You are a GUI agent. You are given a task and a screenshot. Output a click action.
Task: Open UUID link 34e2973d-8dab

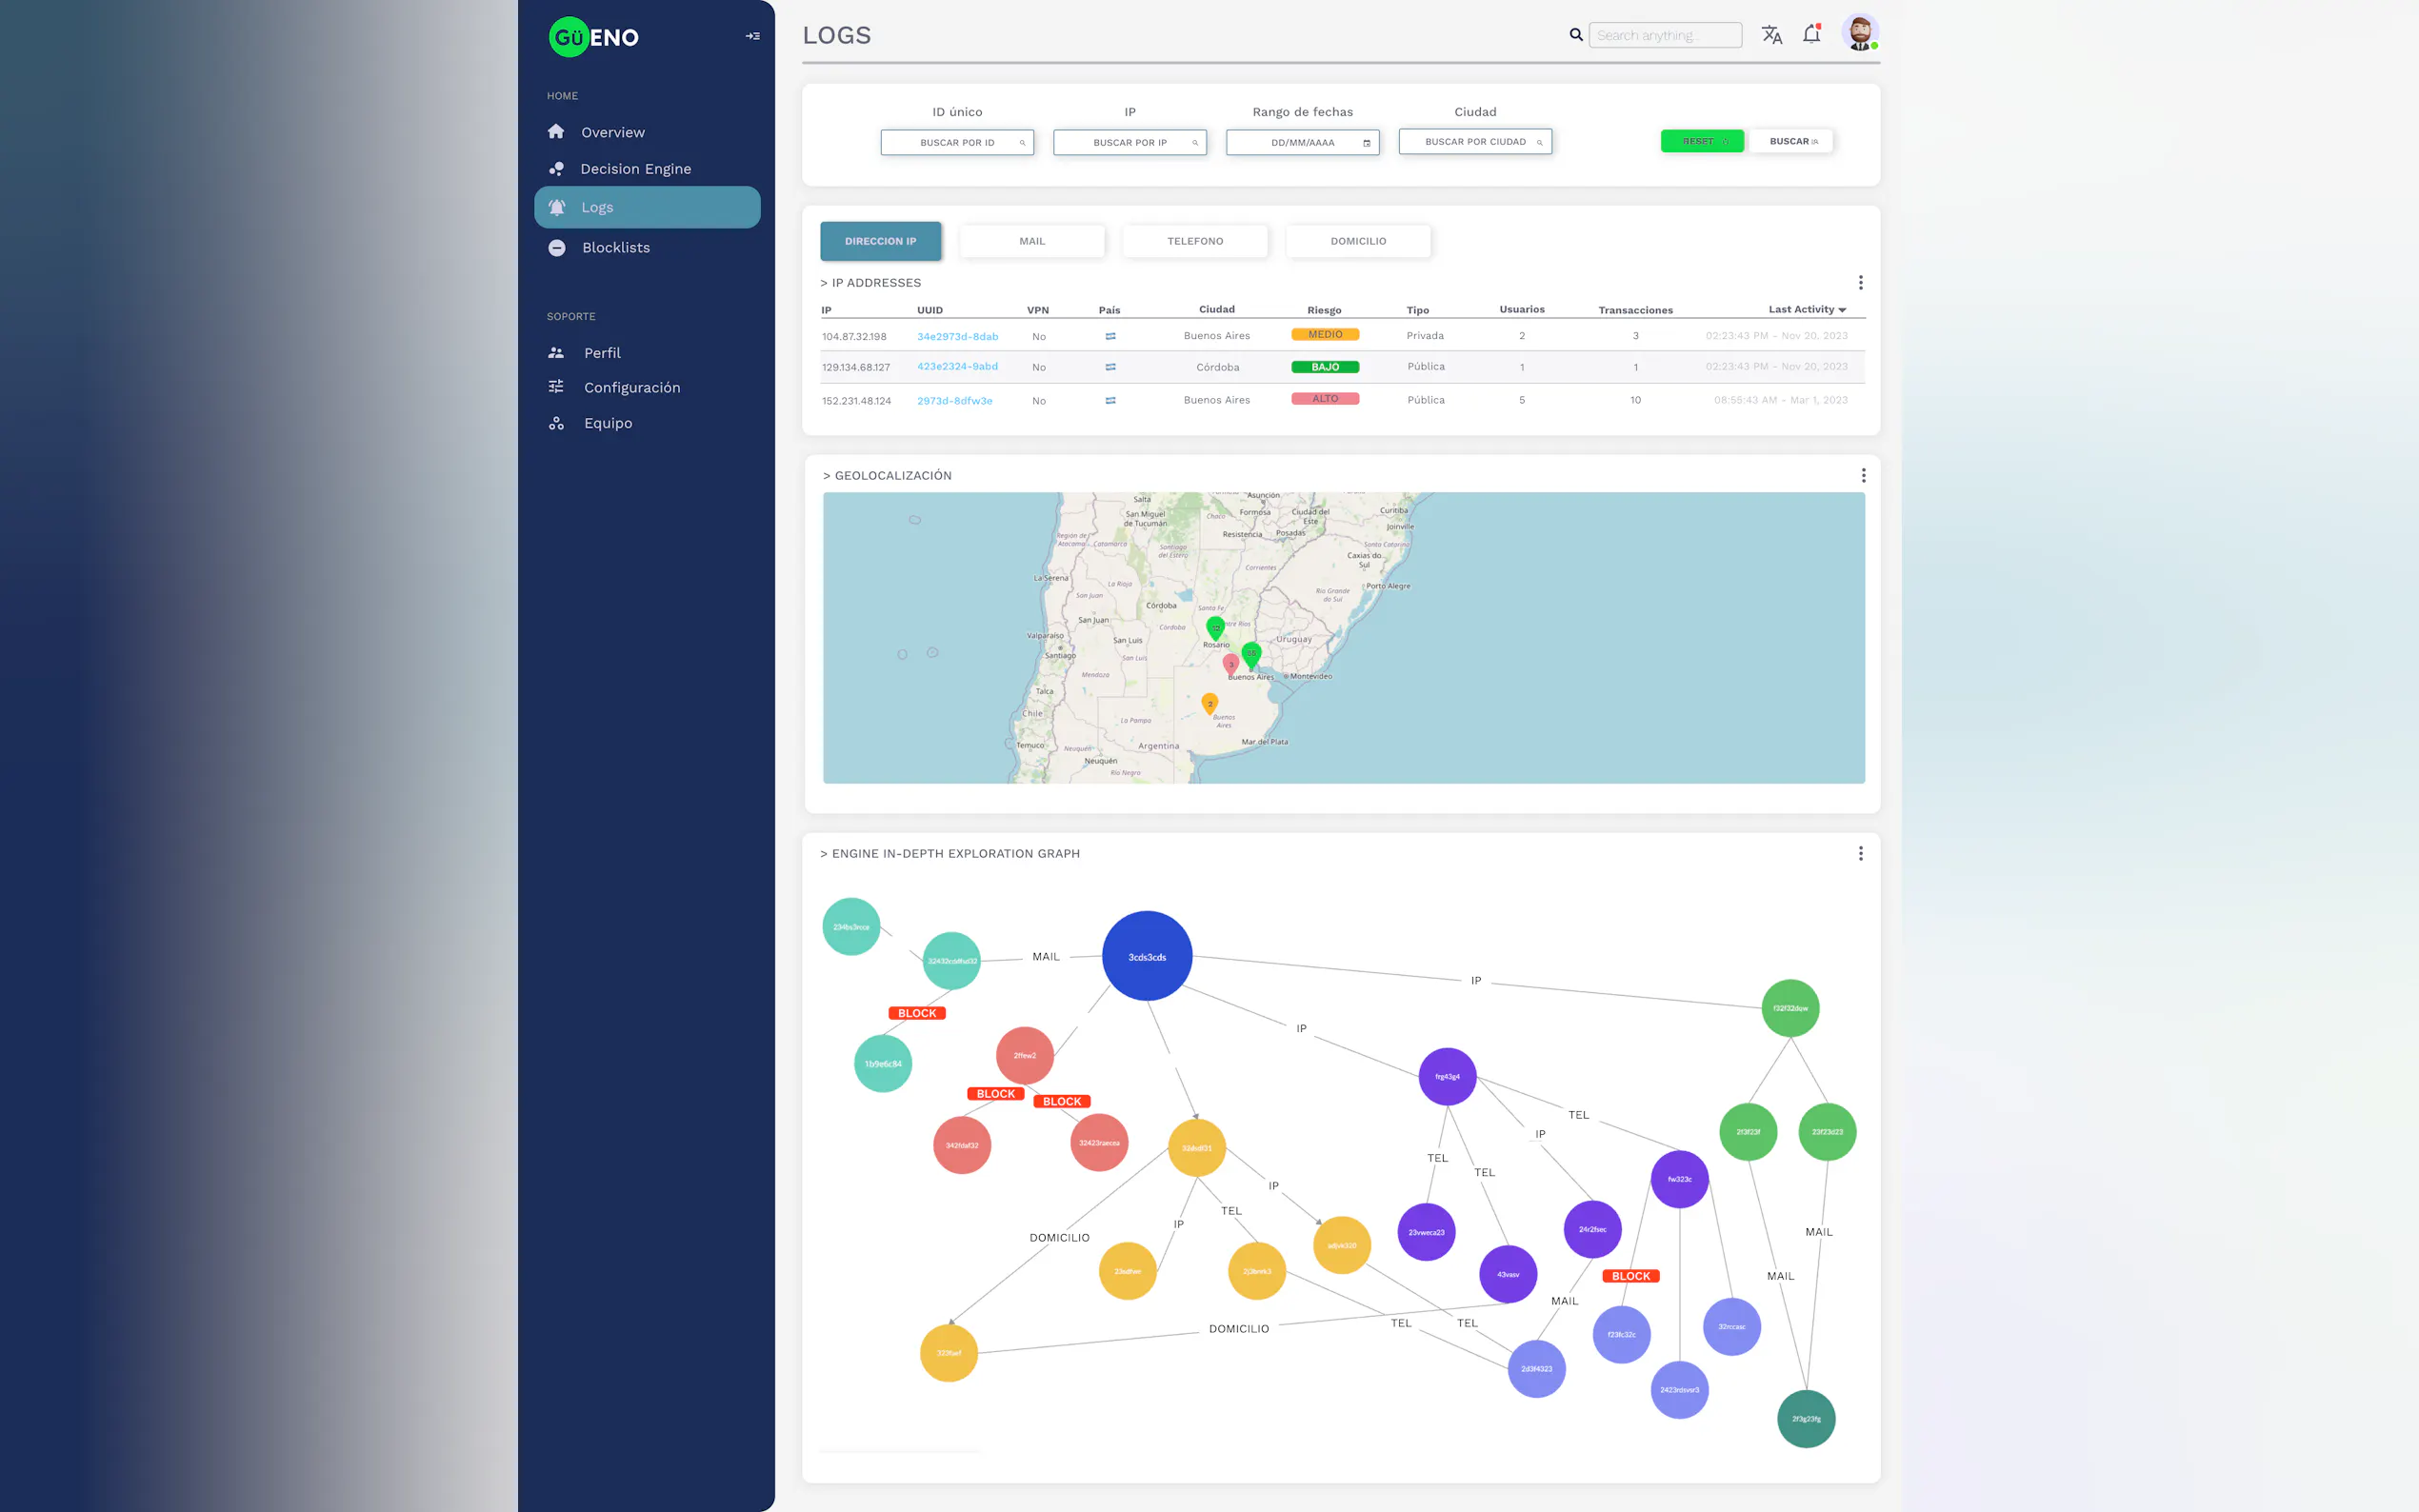[x=956, y=337]
